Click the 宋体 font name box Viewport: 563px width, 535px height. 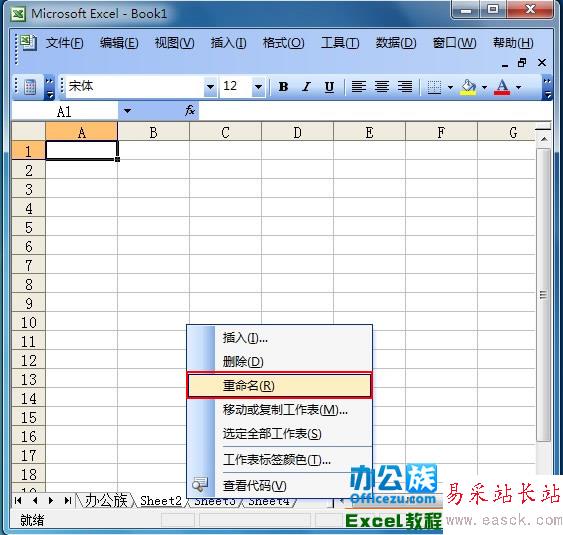(135, 87)
